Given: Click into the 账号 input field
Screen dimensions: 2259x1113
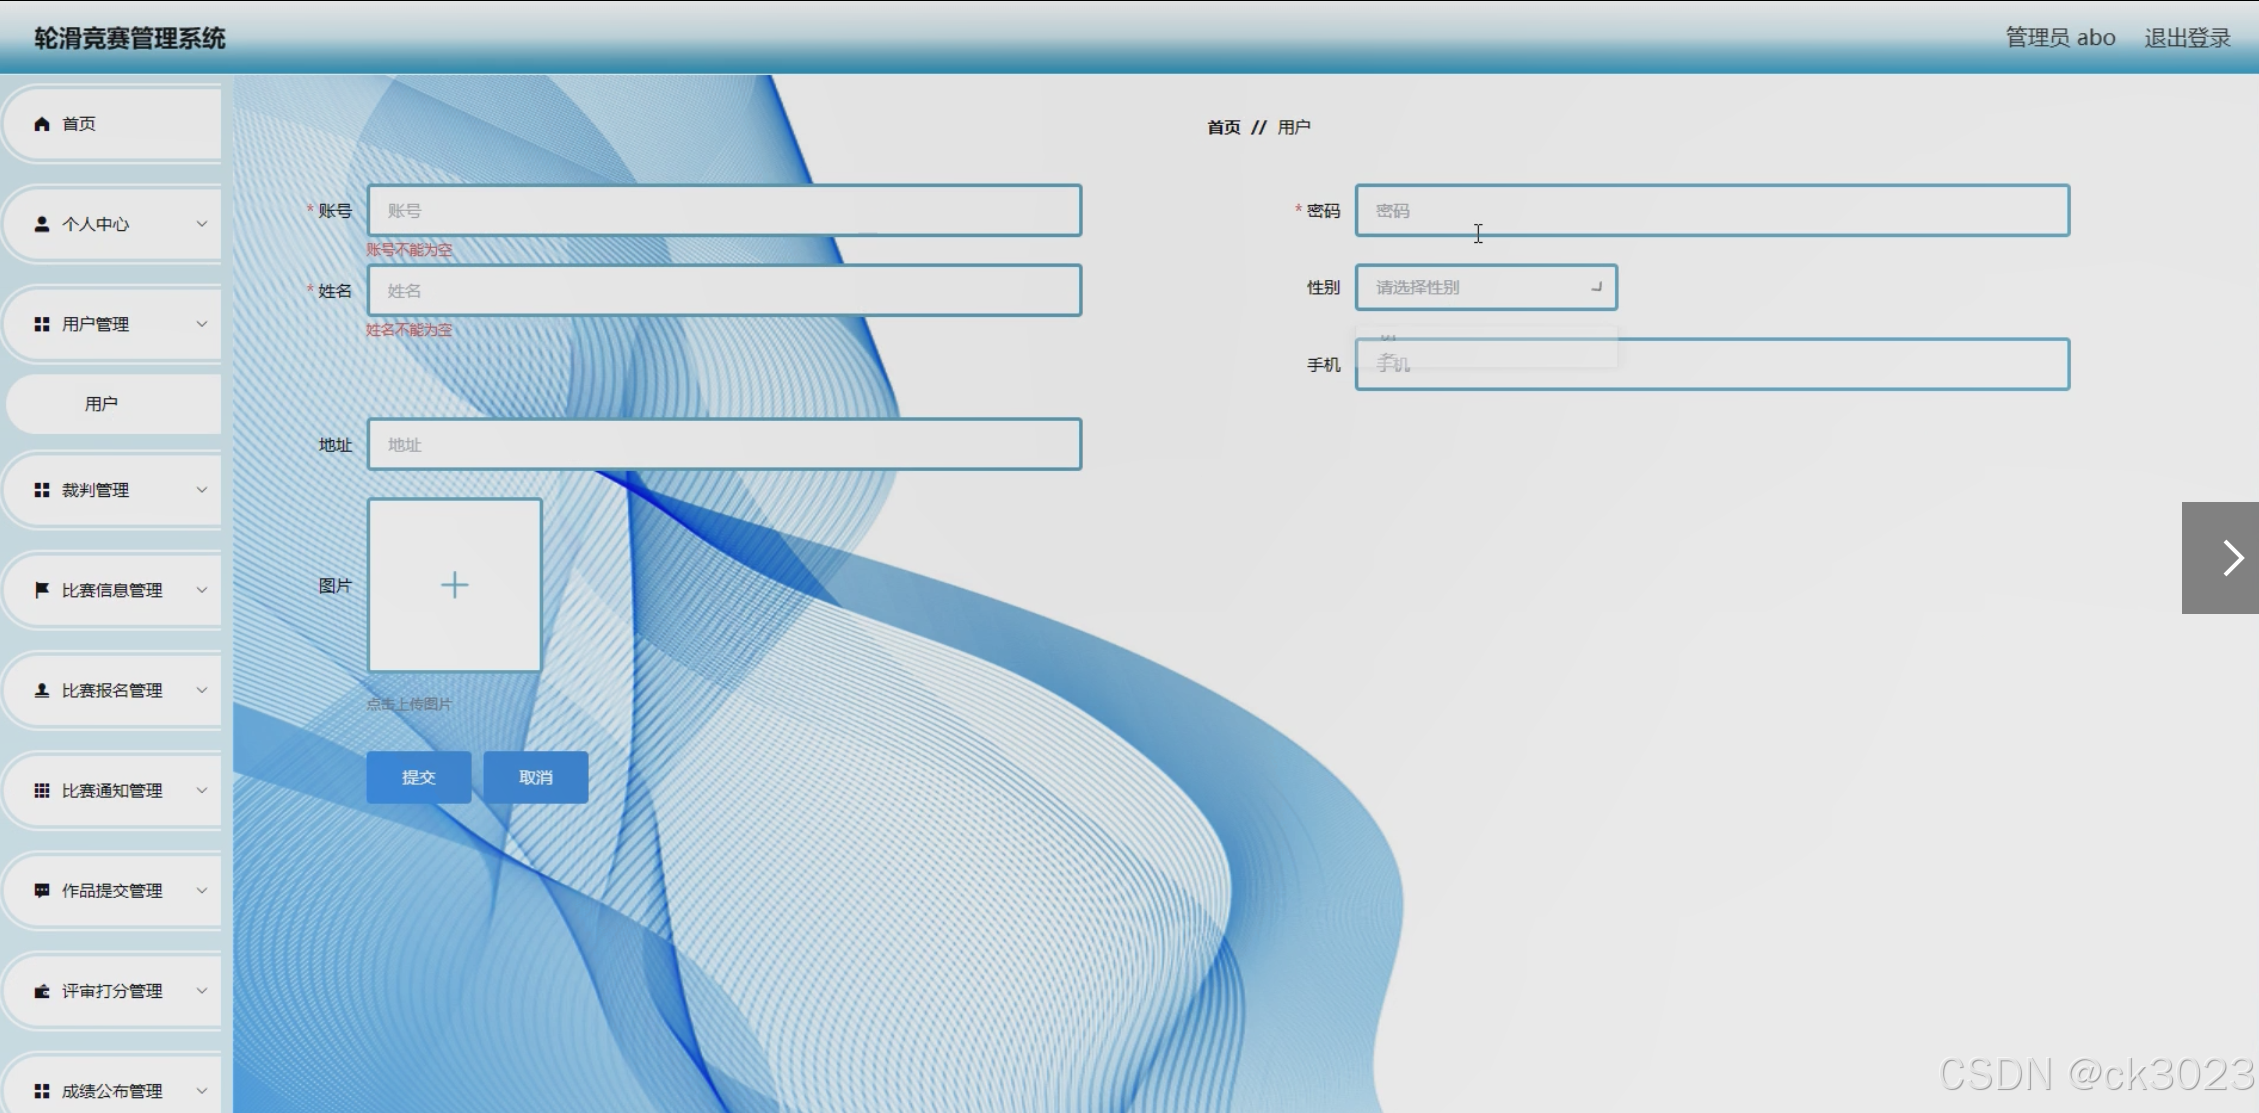Looking at the screenshot, I should (724, 211).
